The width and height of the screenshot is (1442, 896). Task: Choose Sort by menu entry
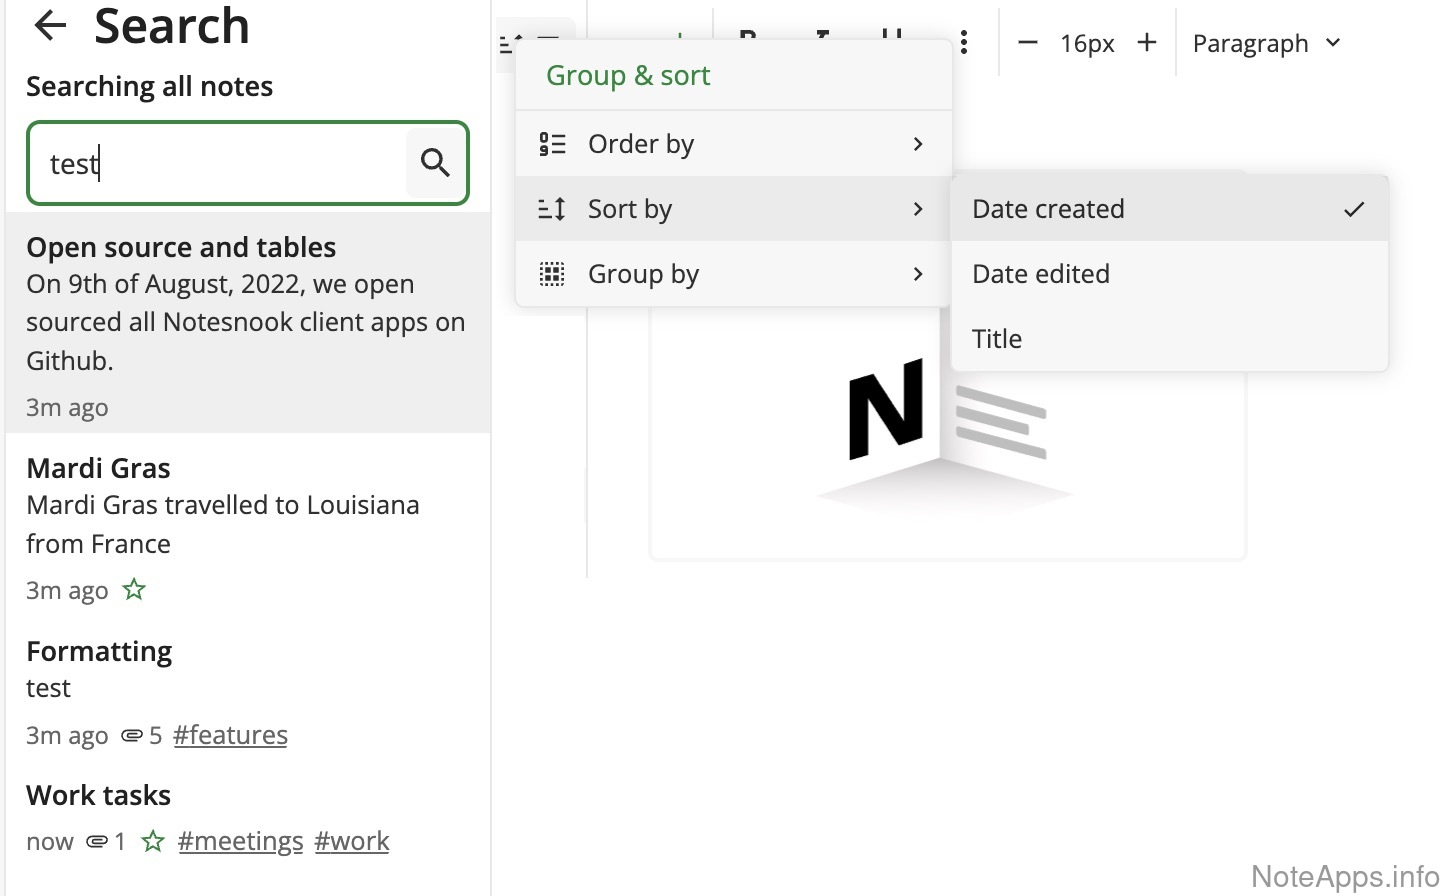[732, 209]
